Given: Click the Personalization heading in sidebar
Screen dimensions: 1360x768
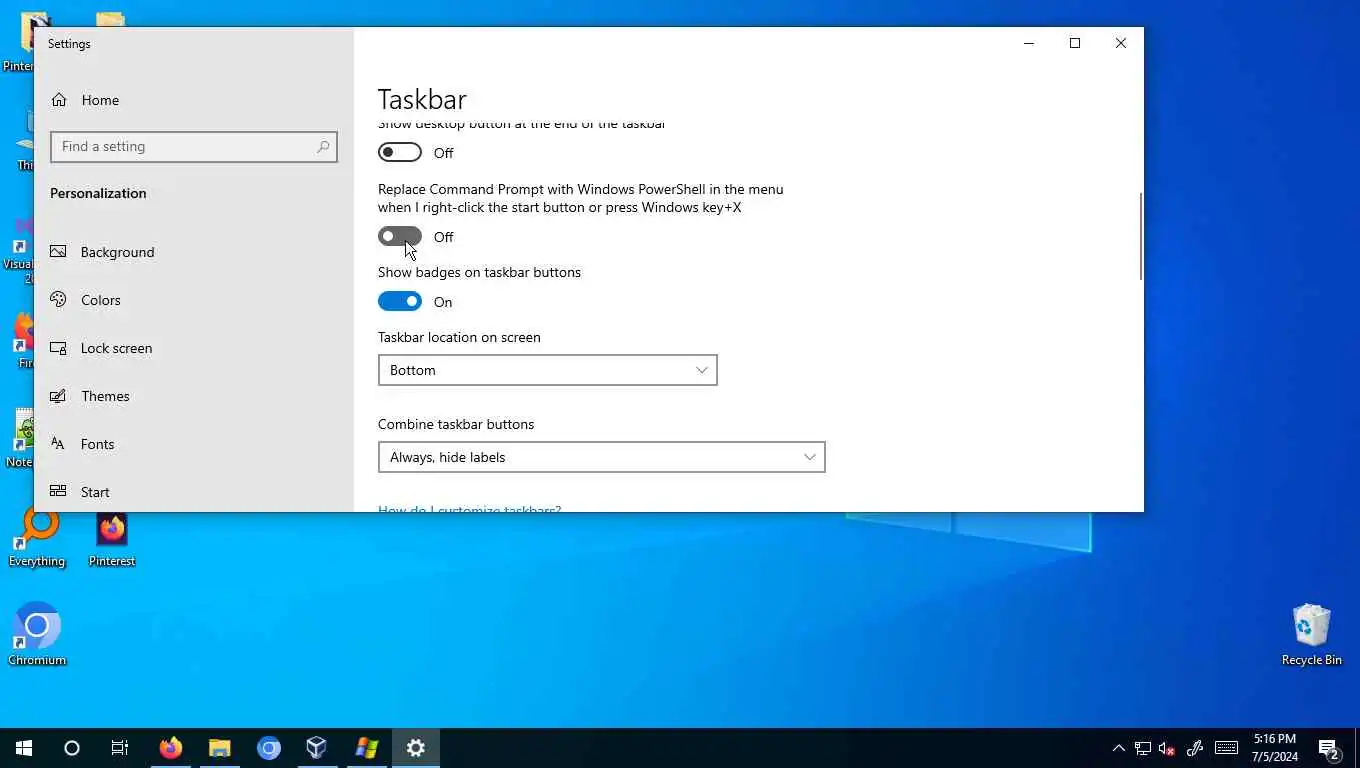Looking at the screenshot, I should tap(98, 193).
